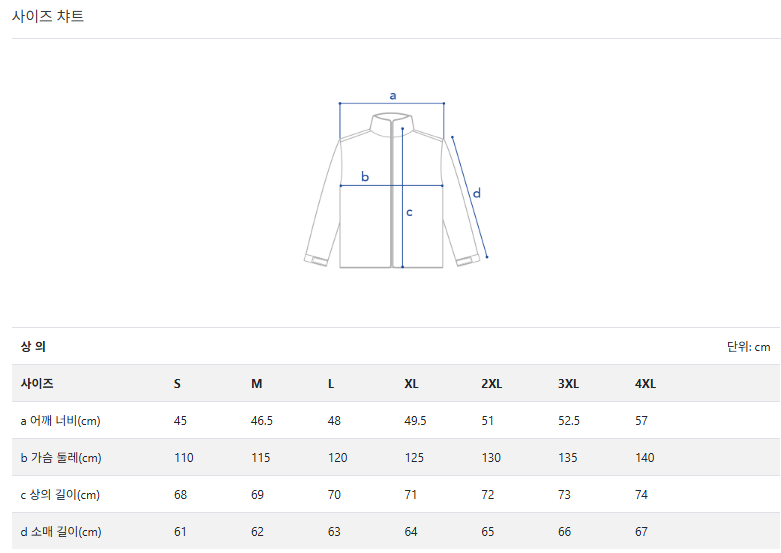Click the c 상의 길이(cm) row label
The height and width of the screenshot is (553, 781).
tap(61, 495)
